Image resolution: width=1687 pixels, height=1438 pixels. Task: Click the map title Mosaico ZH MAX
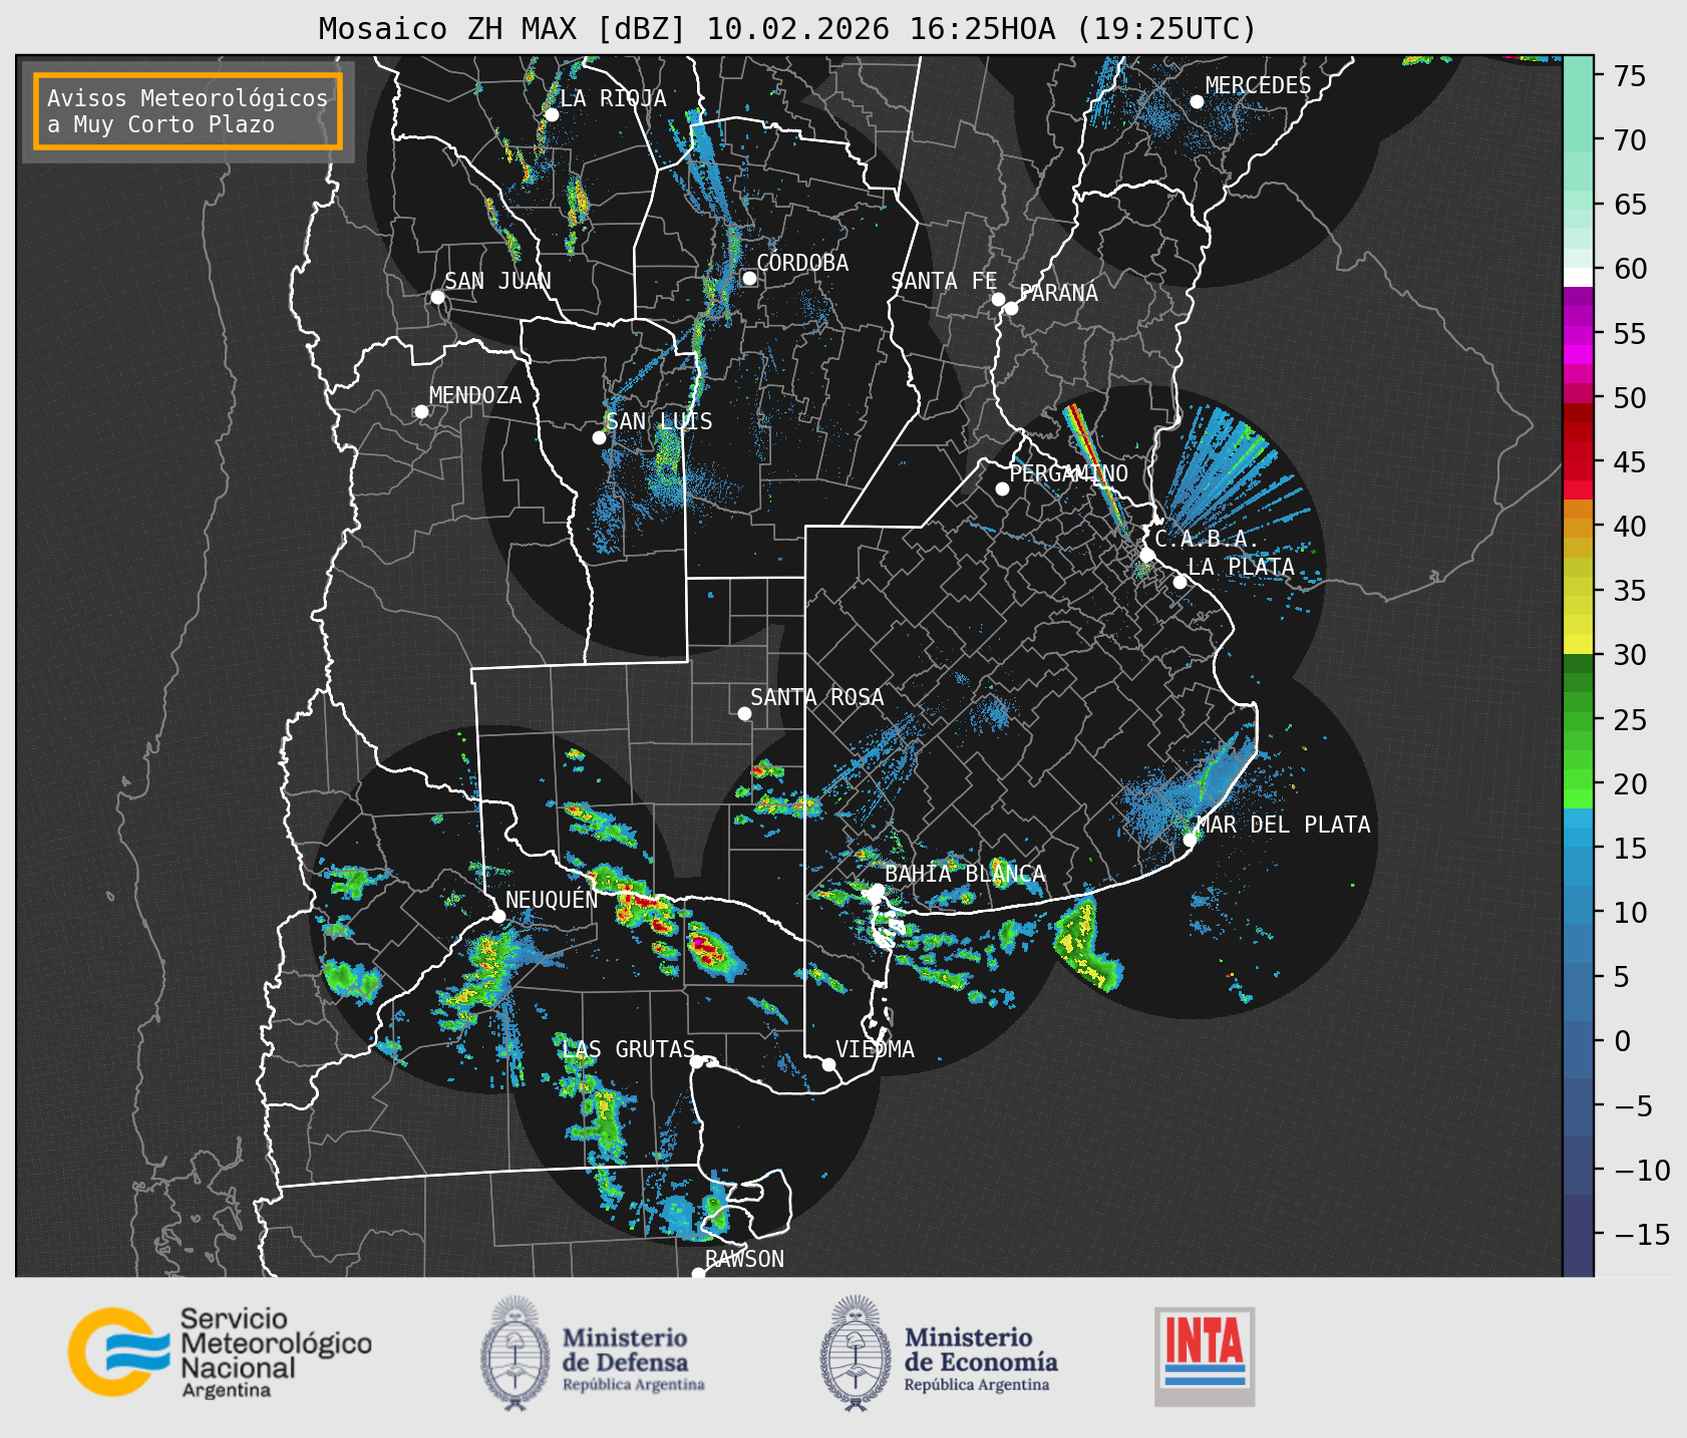coord(786,28)
